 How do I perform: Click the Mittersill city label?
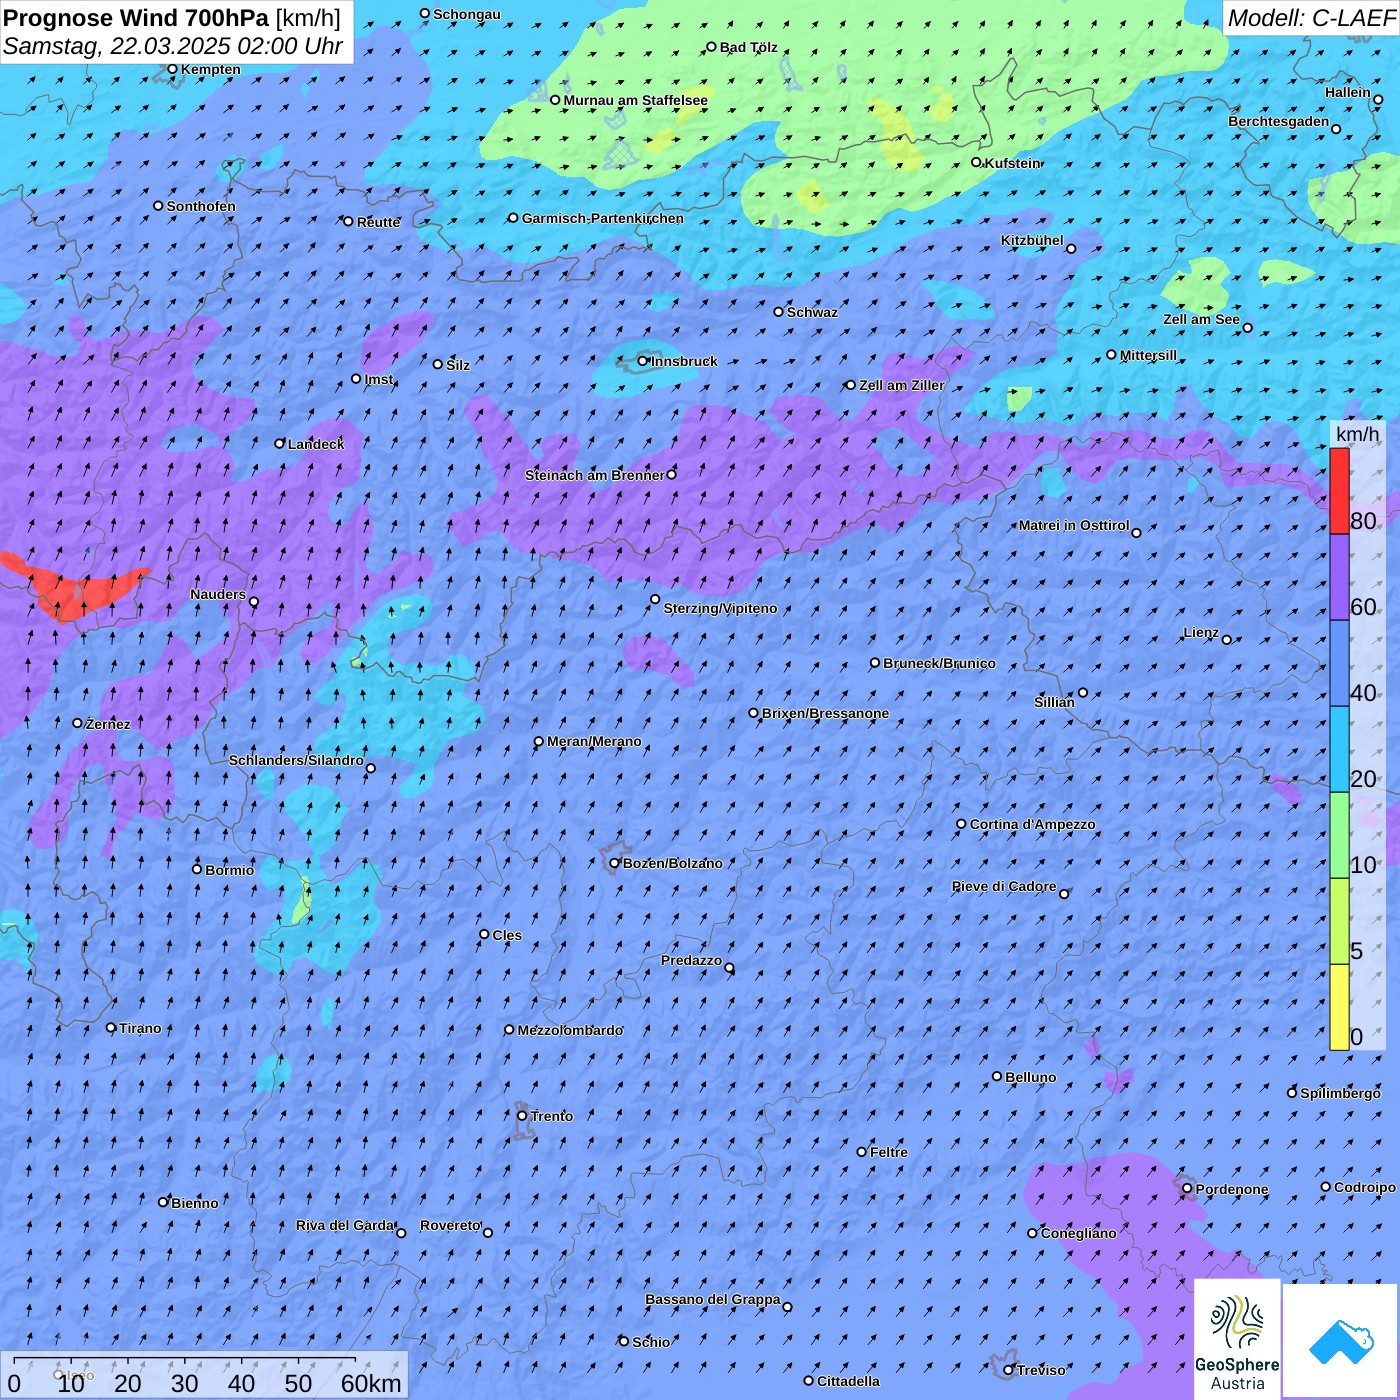1148,355
